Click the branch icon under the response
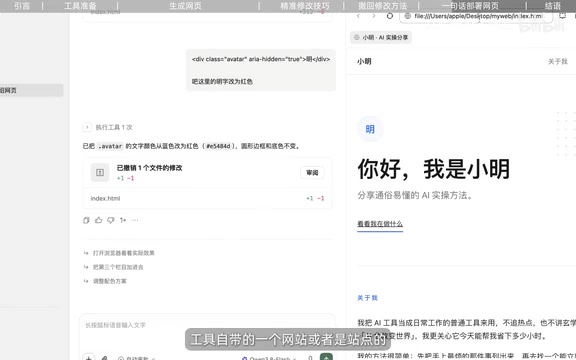The width and height of the screenshot is (576, 360). tap(123, 220)
